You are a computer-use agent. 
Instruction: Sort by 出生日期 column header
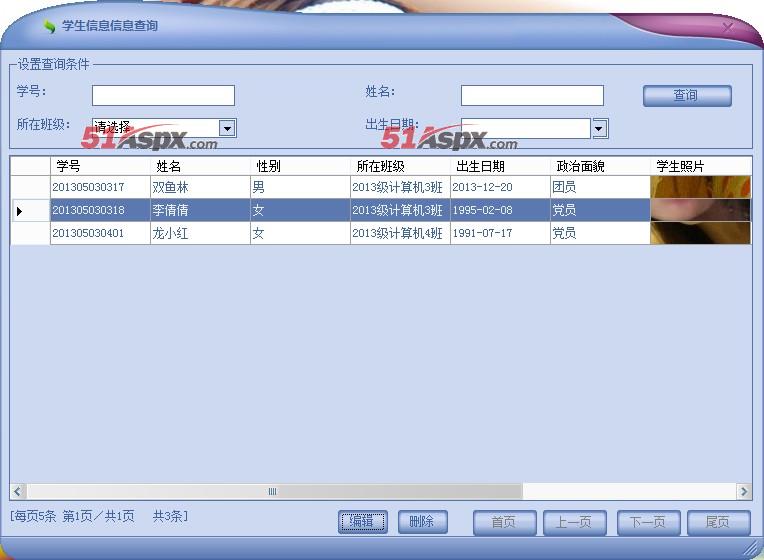500,166
